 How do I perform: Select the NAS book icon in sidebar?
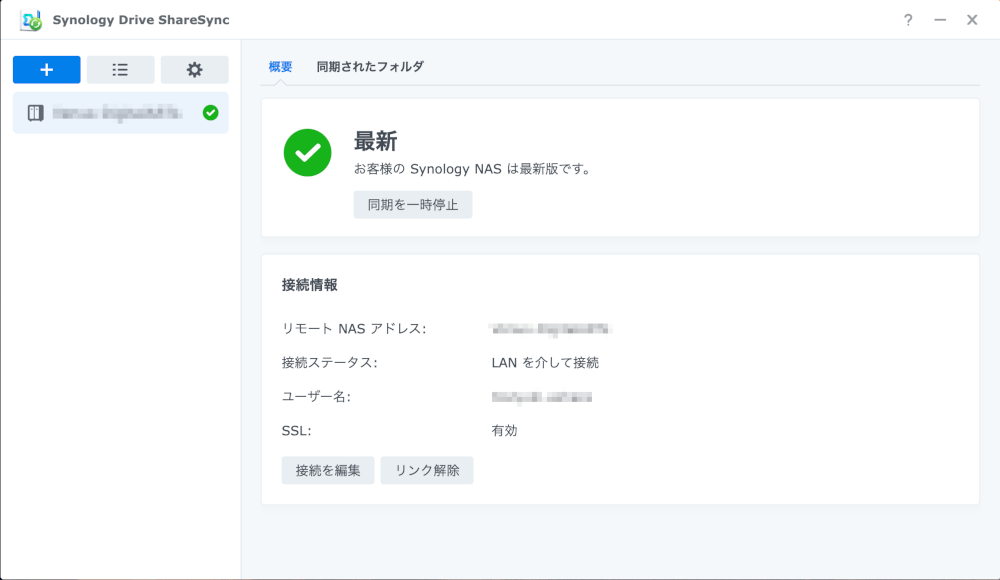tap(35, 113)
